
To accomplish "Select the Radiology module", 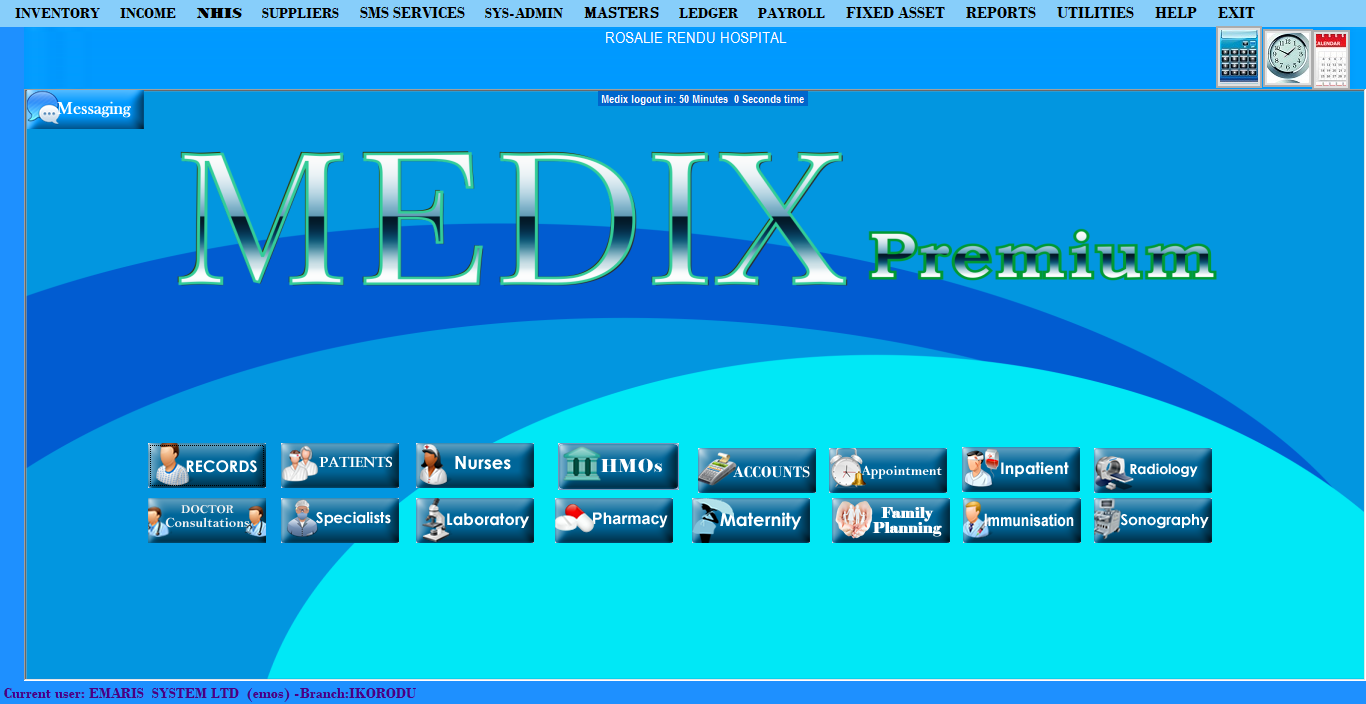I will pos(1152,470).
